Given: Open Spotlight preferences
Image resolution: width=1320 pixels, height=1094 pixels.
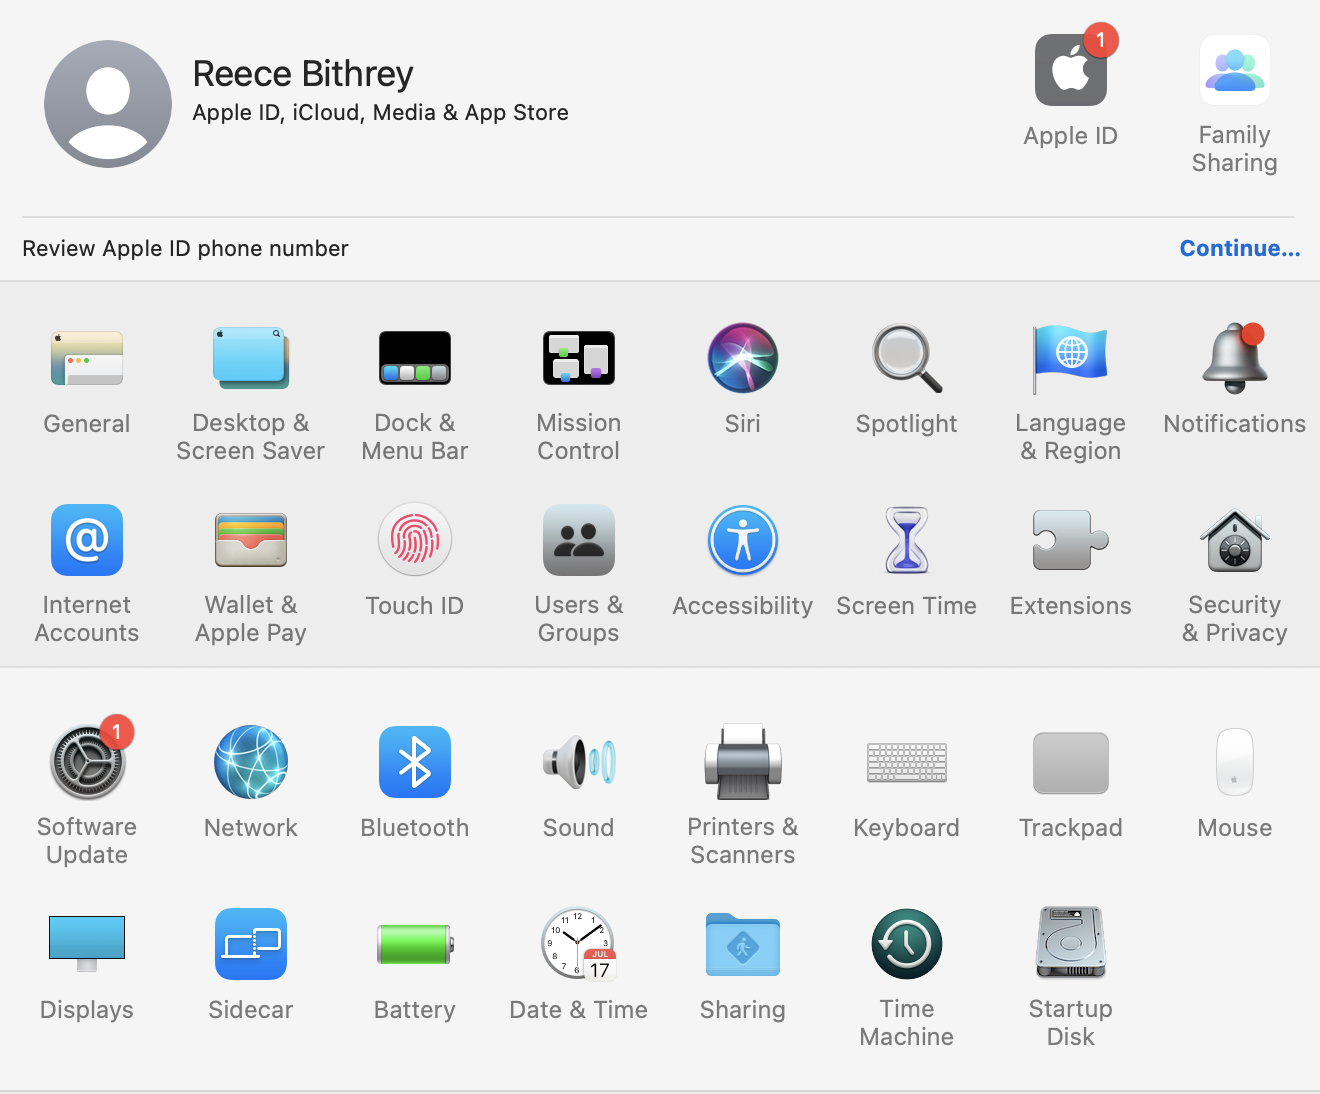Looking at the screenshot, I should point(907,358).
